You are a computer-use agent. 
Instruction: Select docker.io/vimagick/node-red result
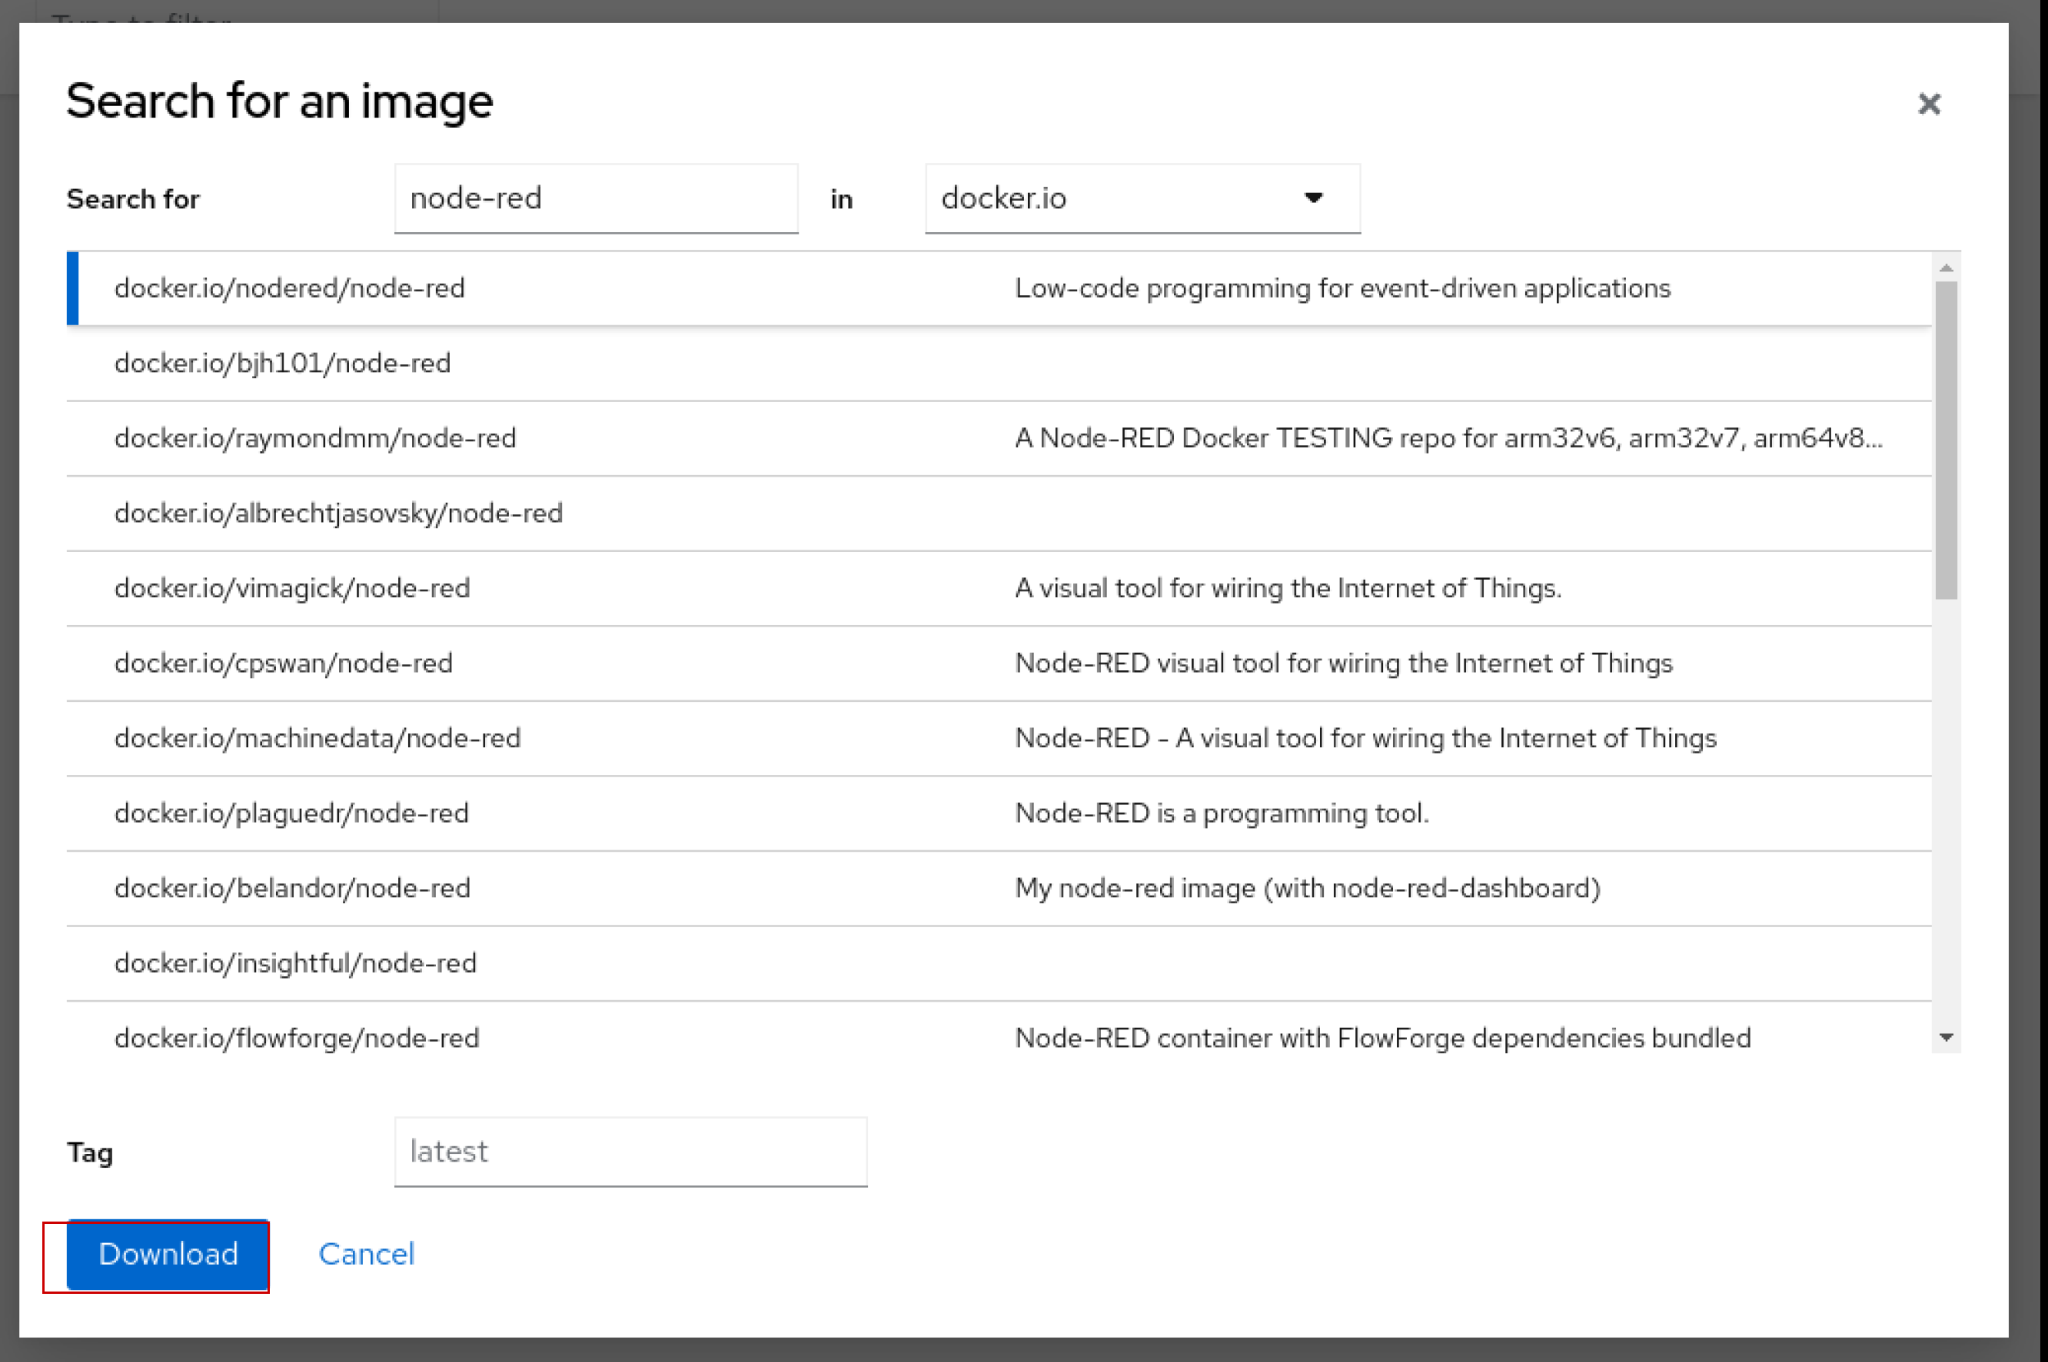click(292, 589)
